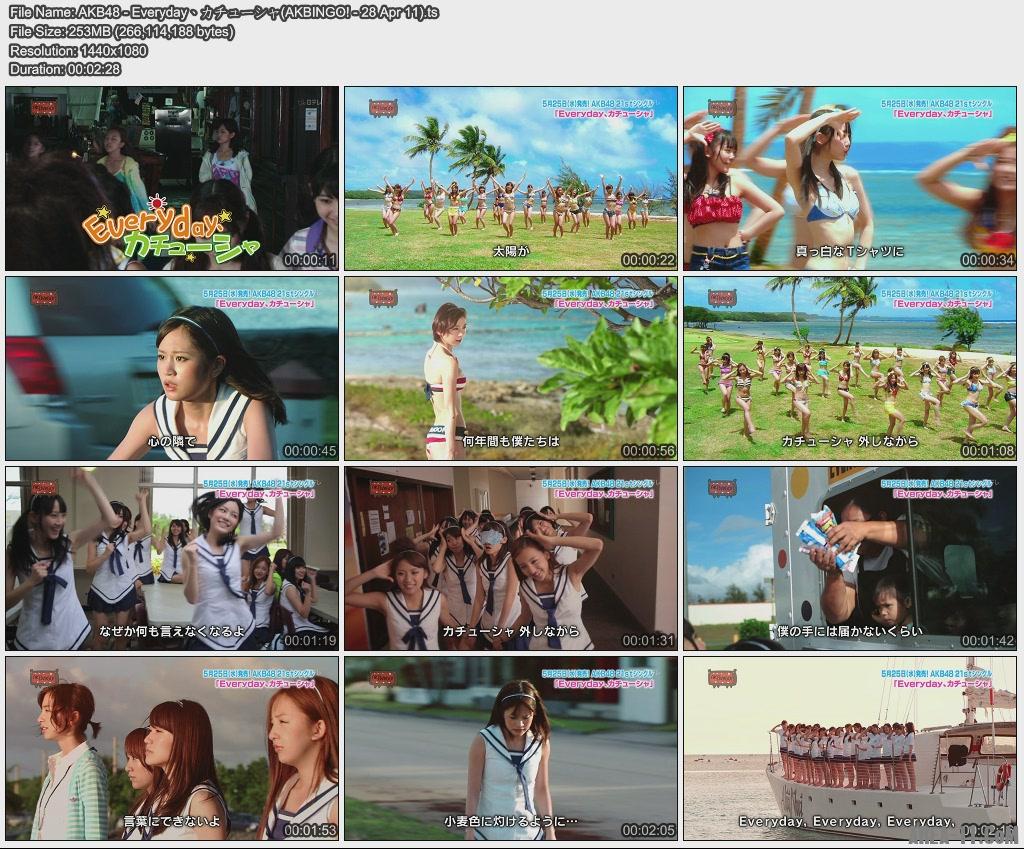The height and width of the screenshot is (849, 1024).
Task: Open the thumbnail at timestamp 00:00:56
Action: coord(511,368)
